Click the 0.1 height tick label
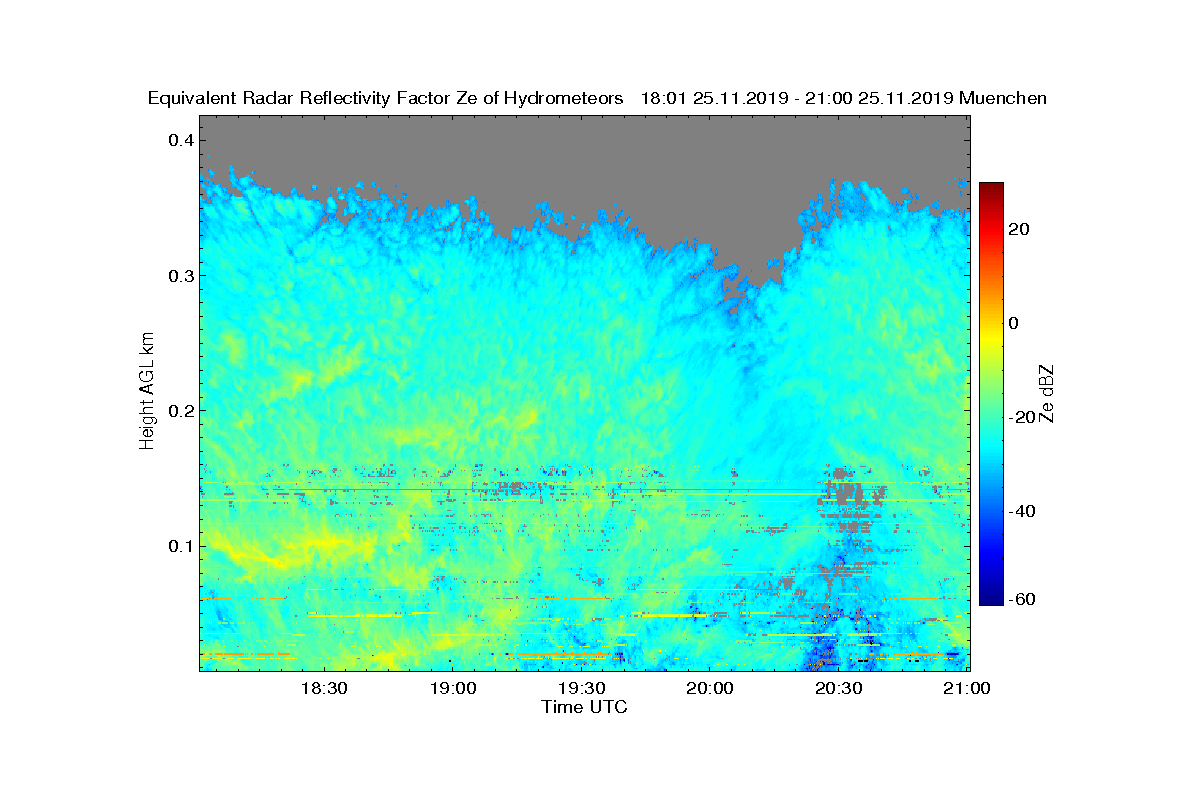 180,546
